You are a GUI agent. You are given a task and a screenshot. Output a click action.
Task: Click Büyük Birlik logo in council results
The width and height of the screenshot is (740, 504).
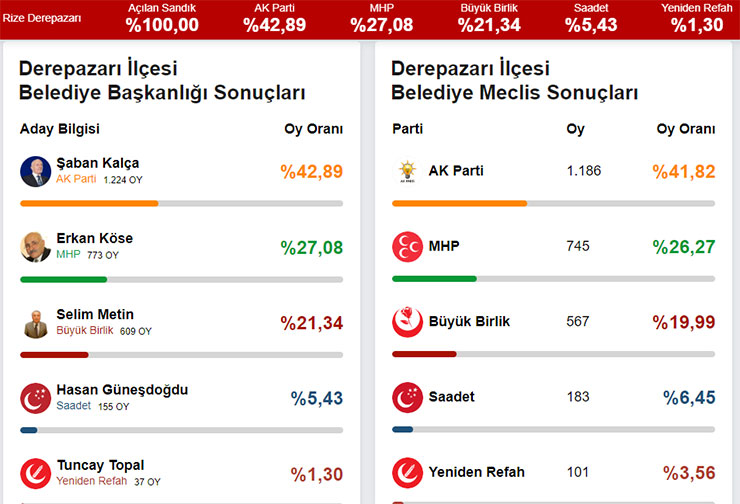tap(407, 322)
